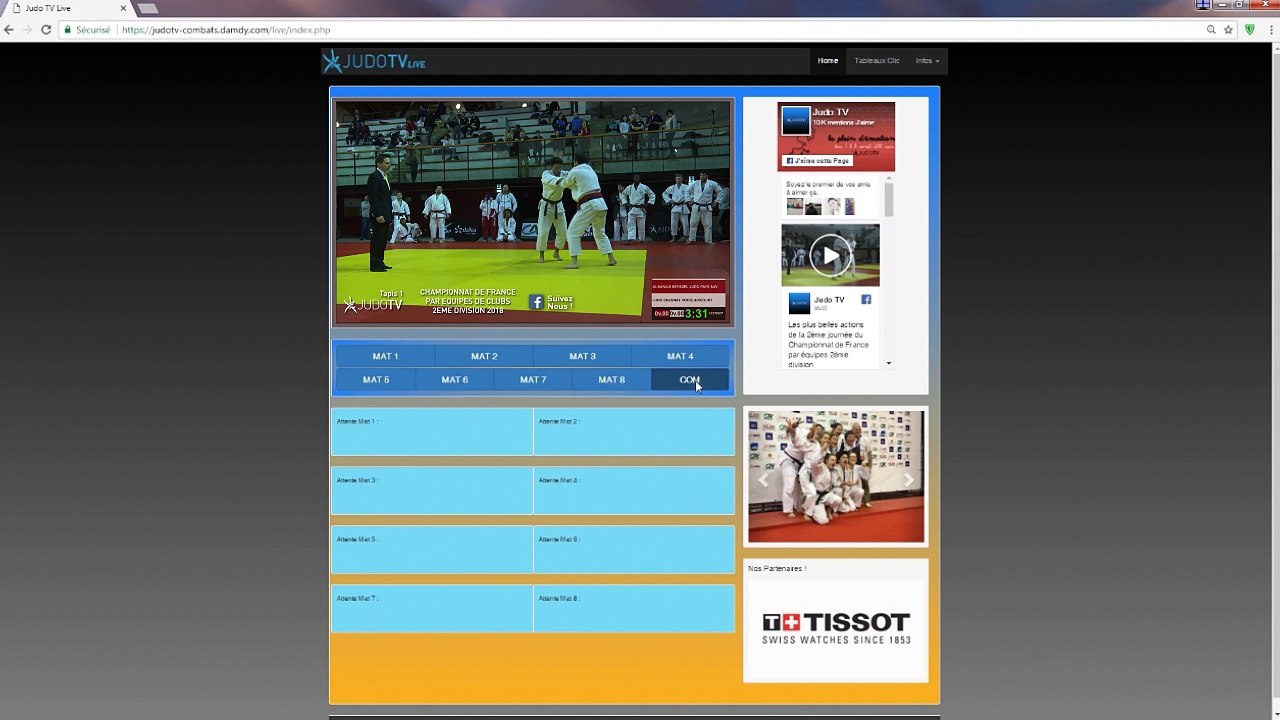The image size is (1280, 720).
Task: Click the J'aime cette Page button
Action: [x=817, y=160]
